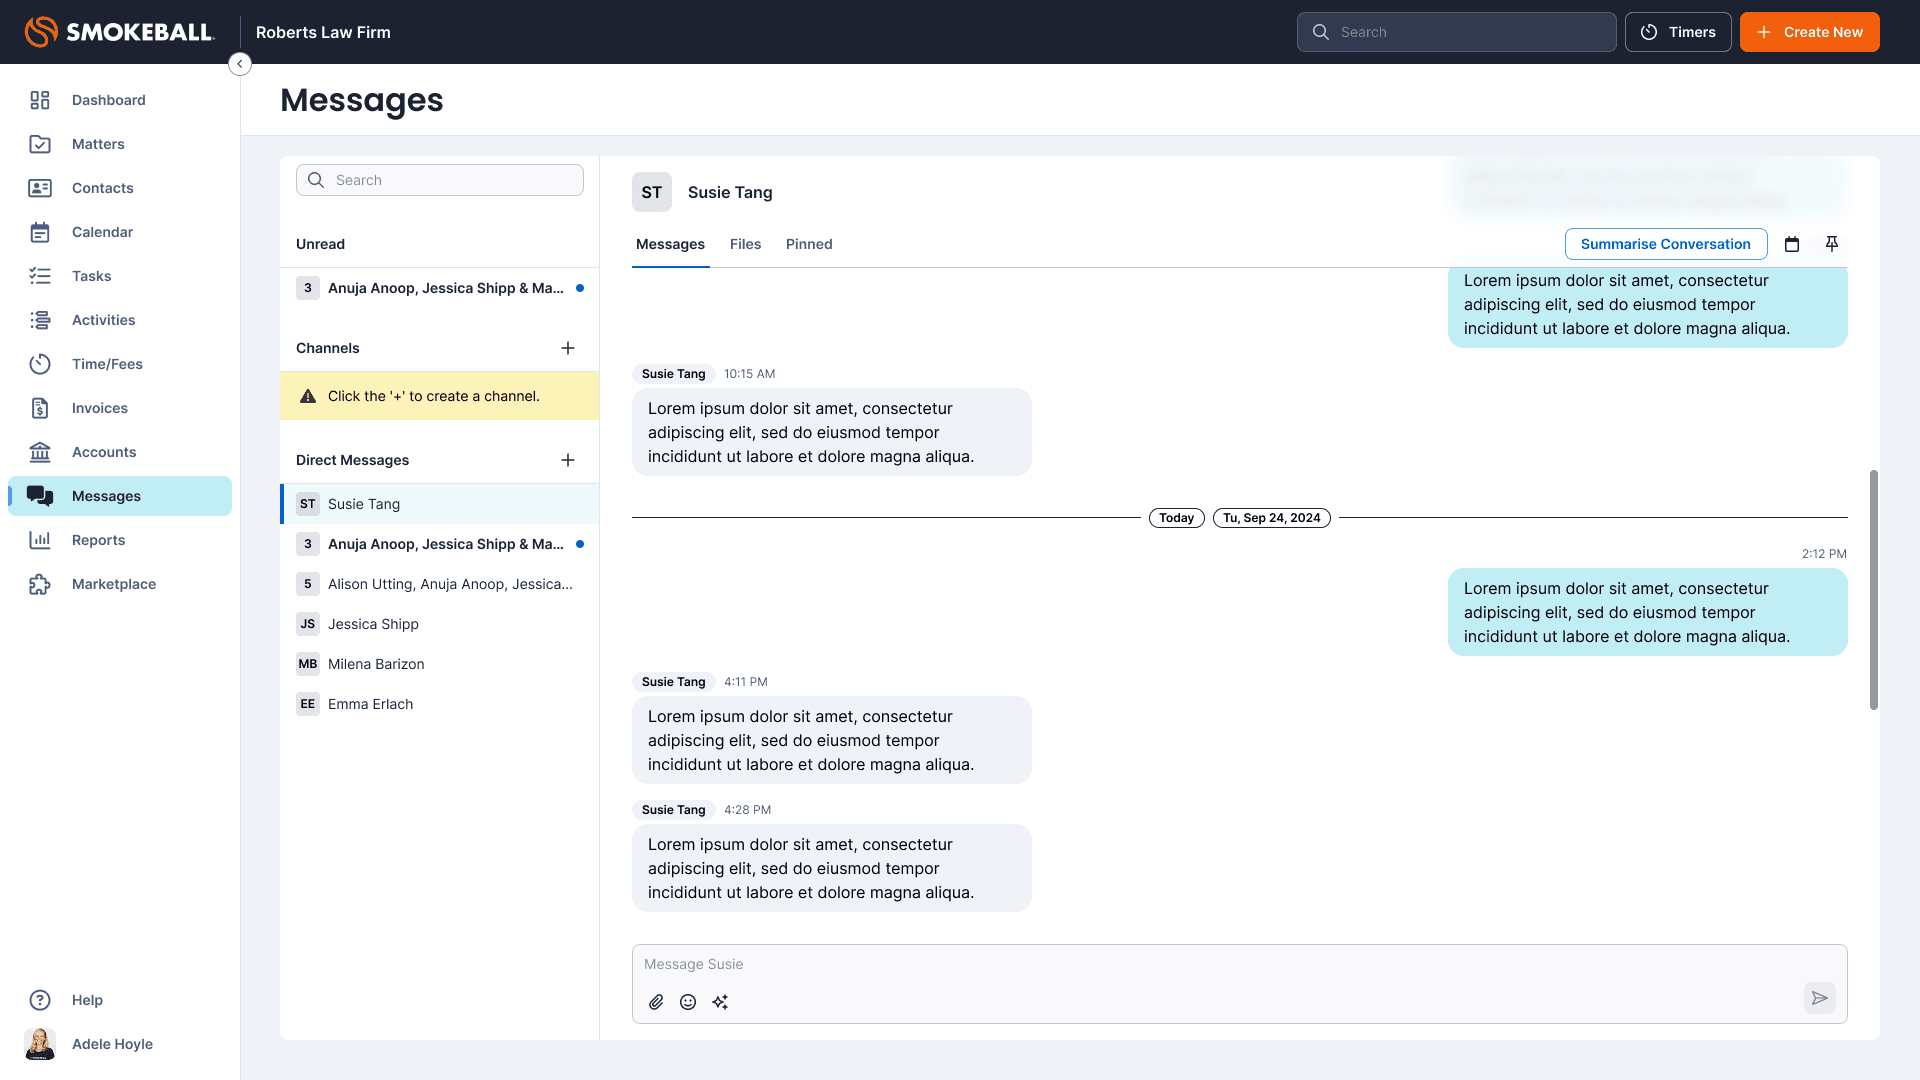Open the calendar icon beside Summarise Conversation

click(x=1792, y=244)
